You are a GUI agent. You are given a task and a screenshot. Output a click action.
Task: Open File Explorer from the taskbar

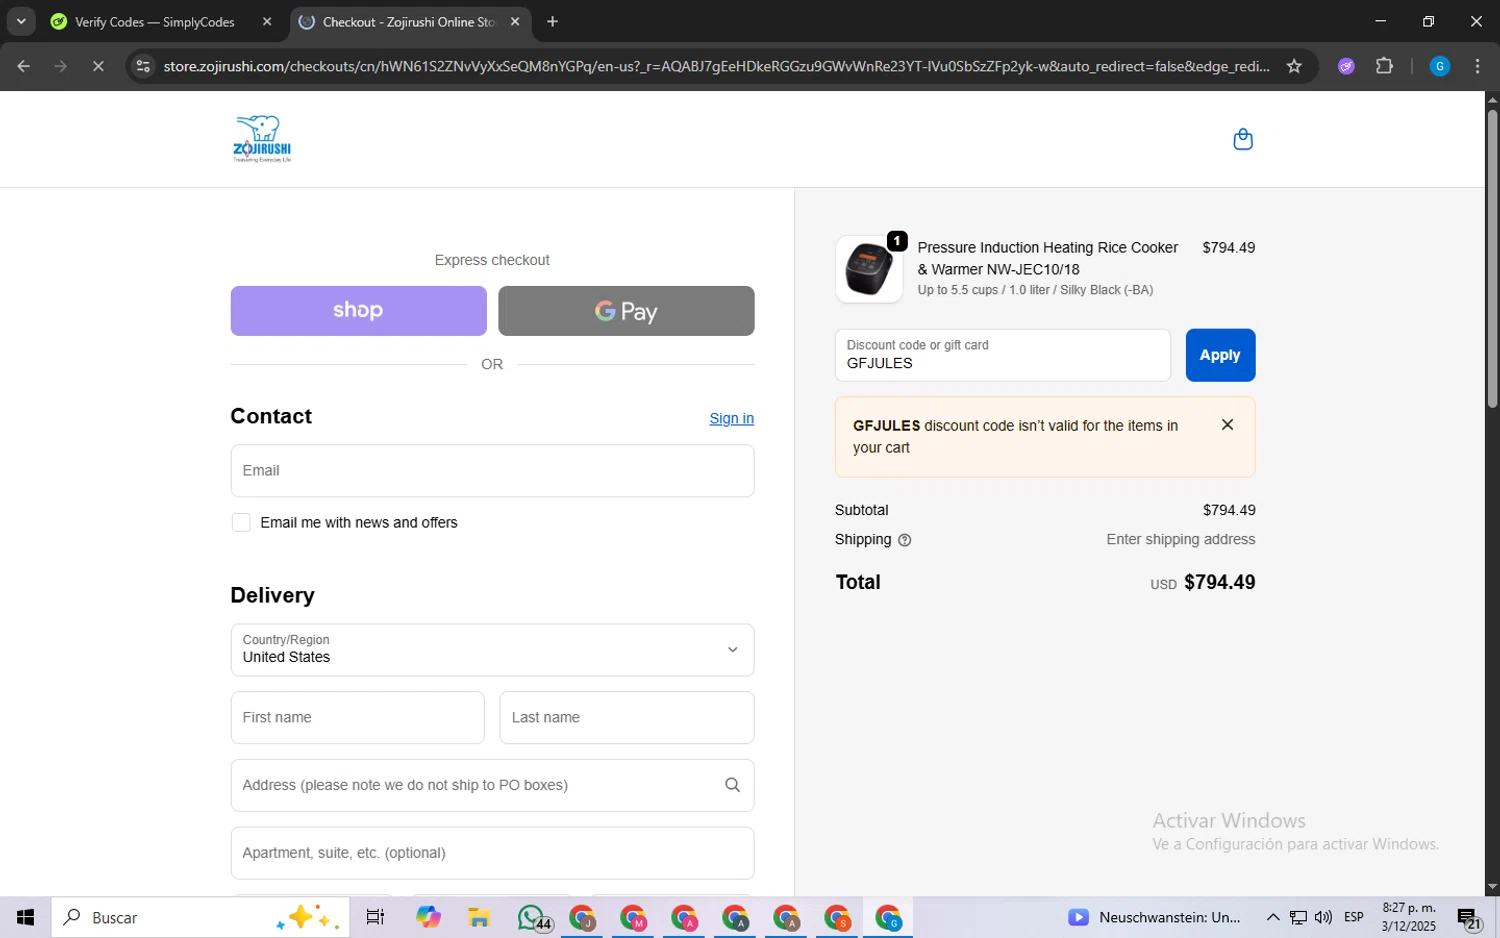tap(478, 917)
